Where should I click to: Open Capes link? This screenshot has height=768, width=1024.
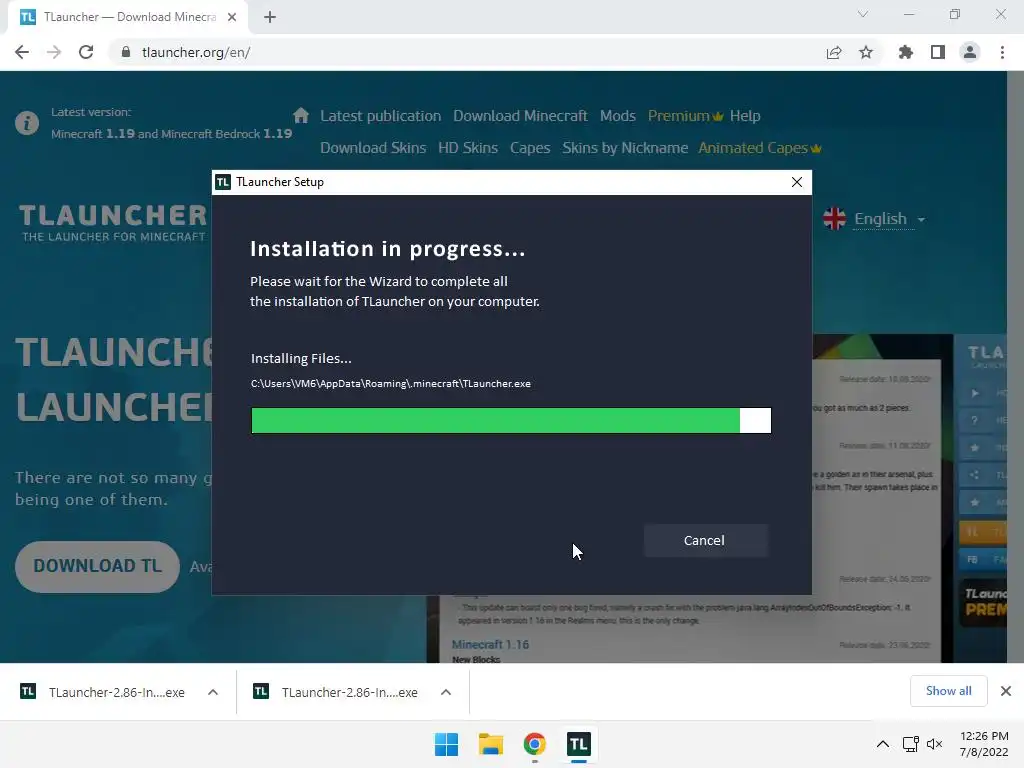(530, 148)
